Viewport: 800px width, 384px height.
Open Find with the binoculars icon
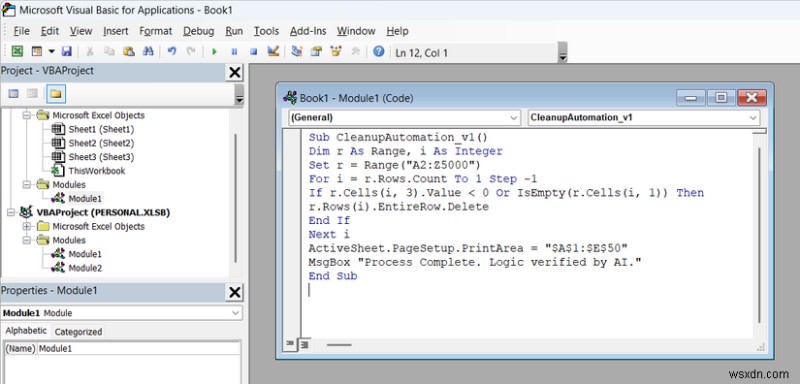pyautogui.click(x=148, y=51)
